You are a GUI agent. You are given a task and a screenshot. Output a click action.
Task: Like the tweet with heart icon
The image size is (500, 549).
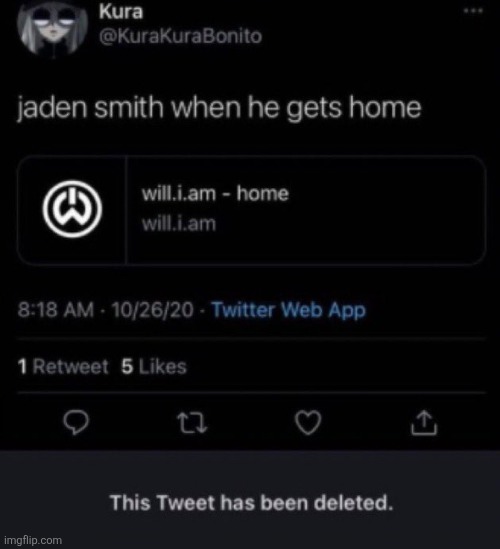(308, 422)
